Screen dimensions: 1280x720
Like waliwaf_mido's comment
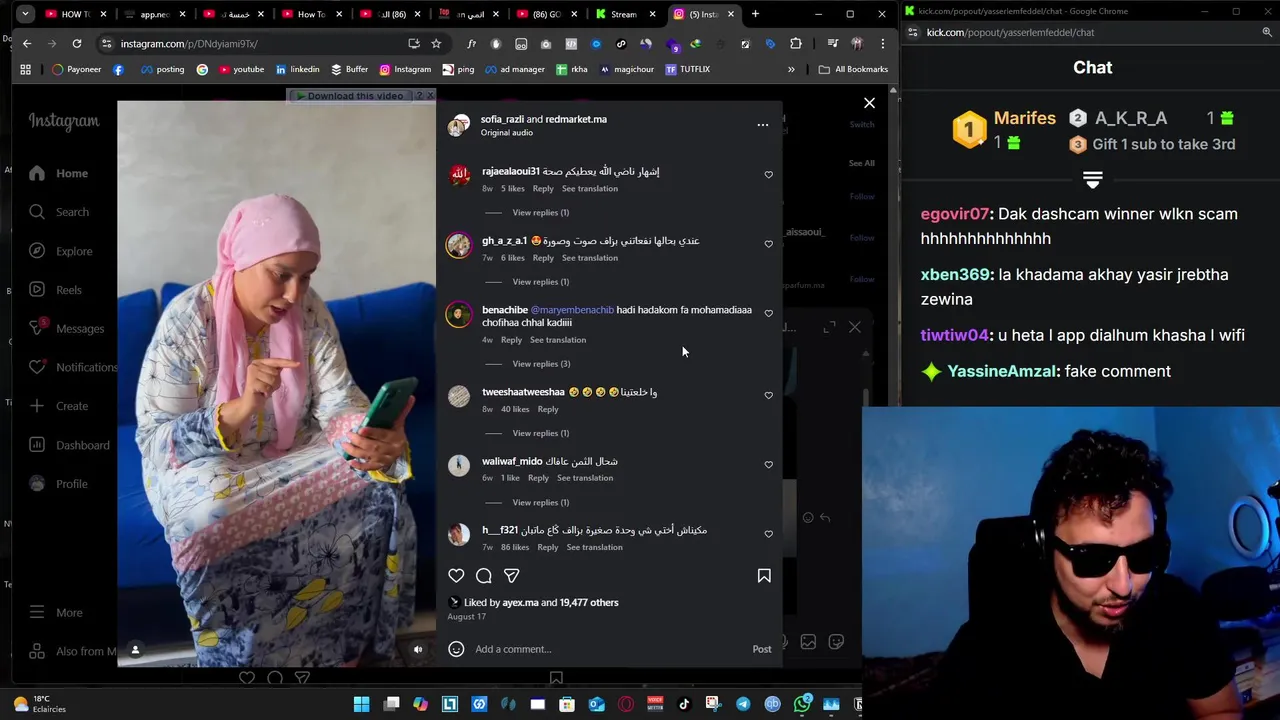pyautogui.click(x=769, y=465)
